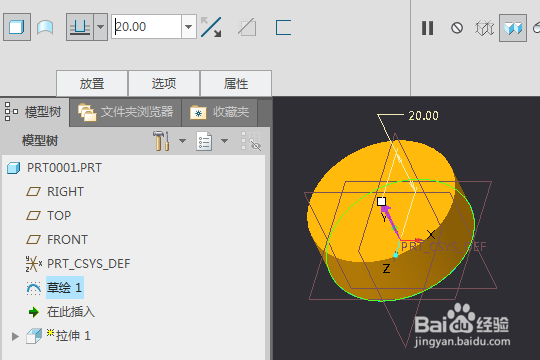
Task: Select PRT_CSYS_DEF coordinate system item
Action: click(x=89, y=264)
